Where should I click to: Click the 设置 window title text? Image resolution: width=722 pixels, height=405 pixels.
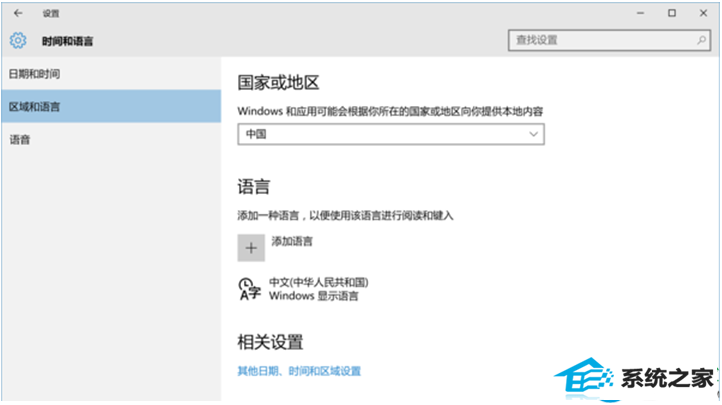coord(51,13)
